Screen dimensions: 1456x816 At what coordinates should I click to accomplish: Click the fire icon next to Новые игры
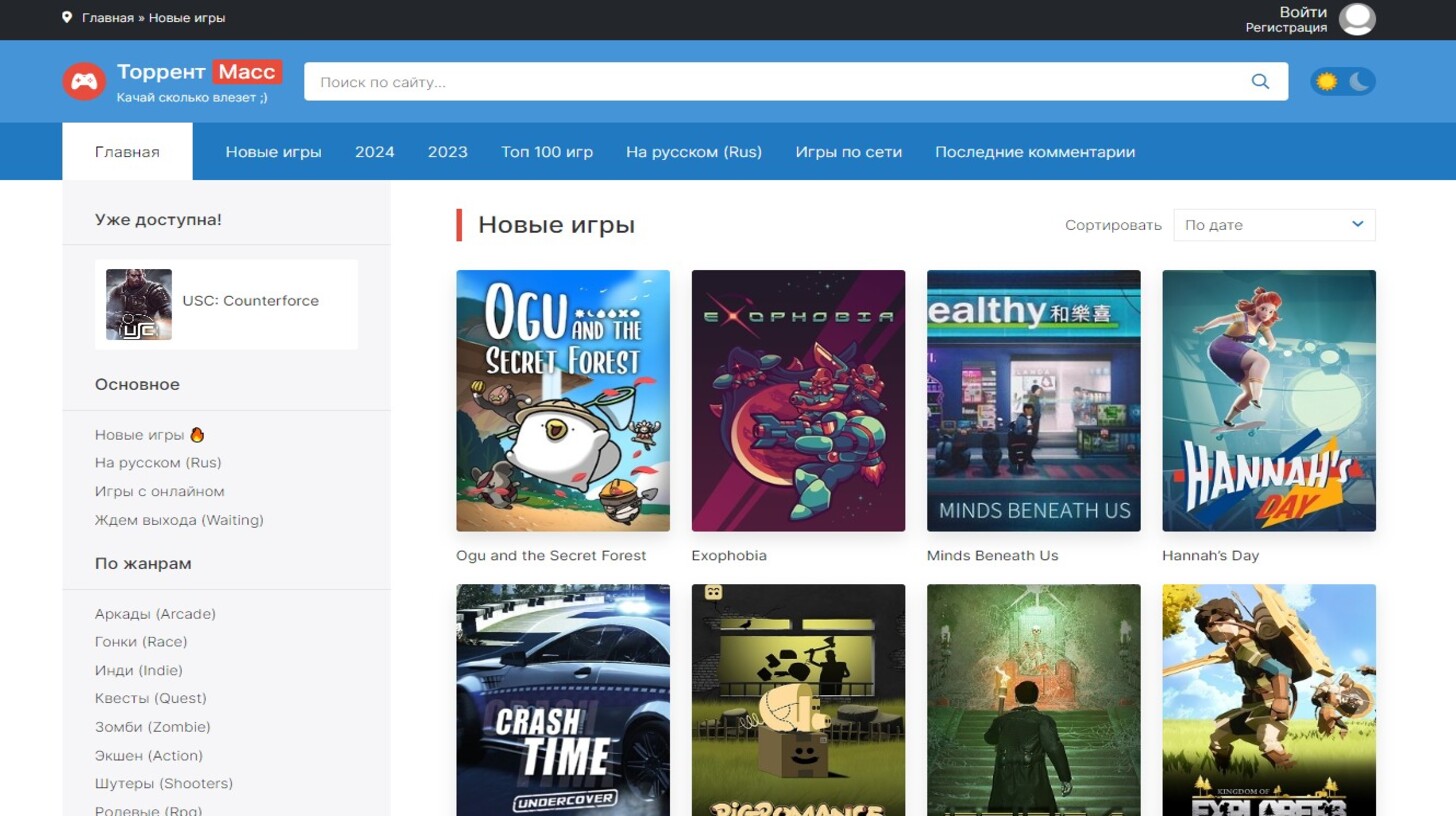click(197, 435)
